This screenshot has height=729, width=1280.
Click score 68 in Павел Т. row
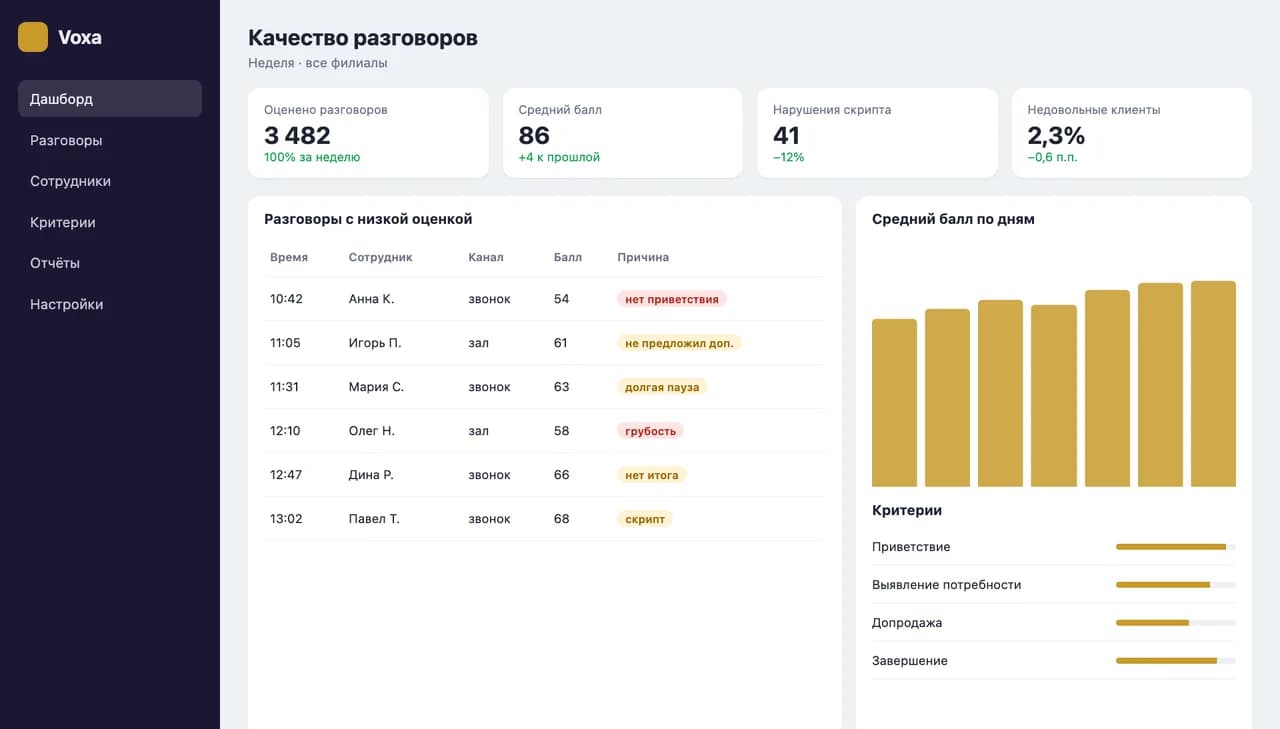[561, 519]
